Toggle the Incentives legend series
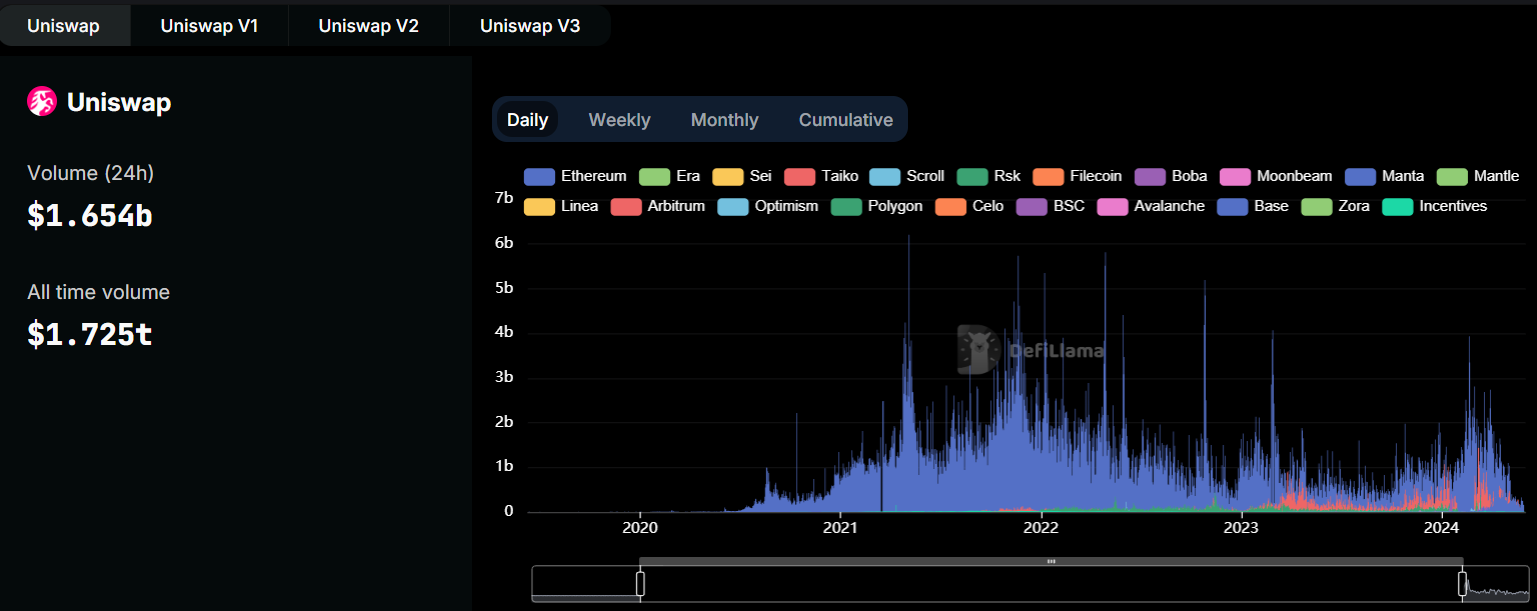This screenshot has height=611, width=1537. point(1434,206)
